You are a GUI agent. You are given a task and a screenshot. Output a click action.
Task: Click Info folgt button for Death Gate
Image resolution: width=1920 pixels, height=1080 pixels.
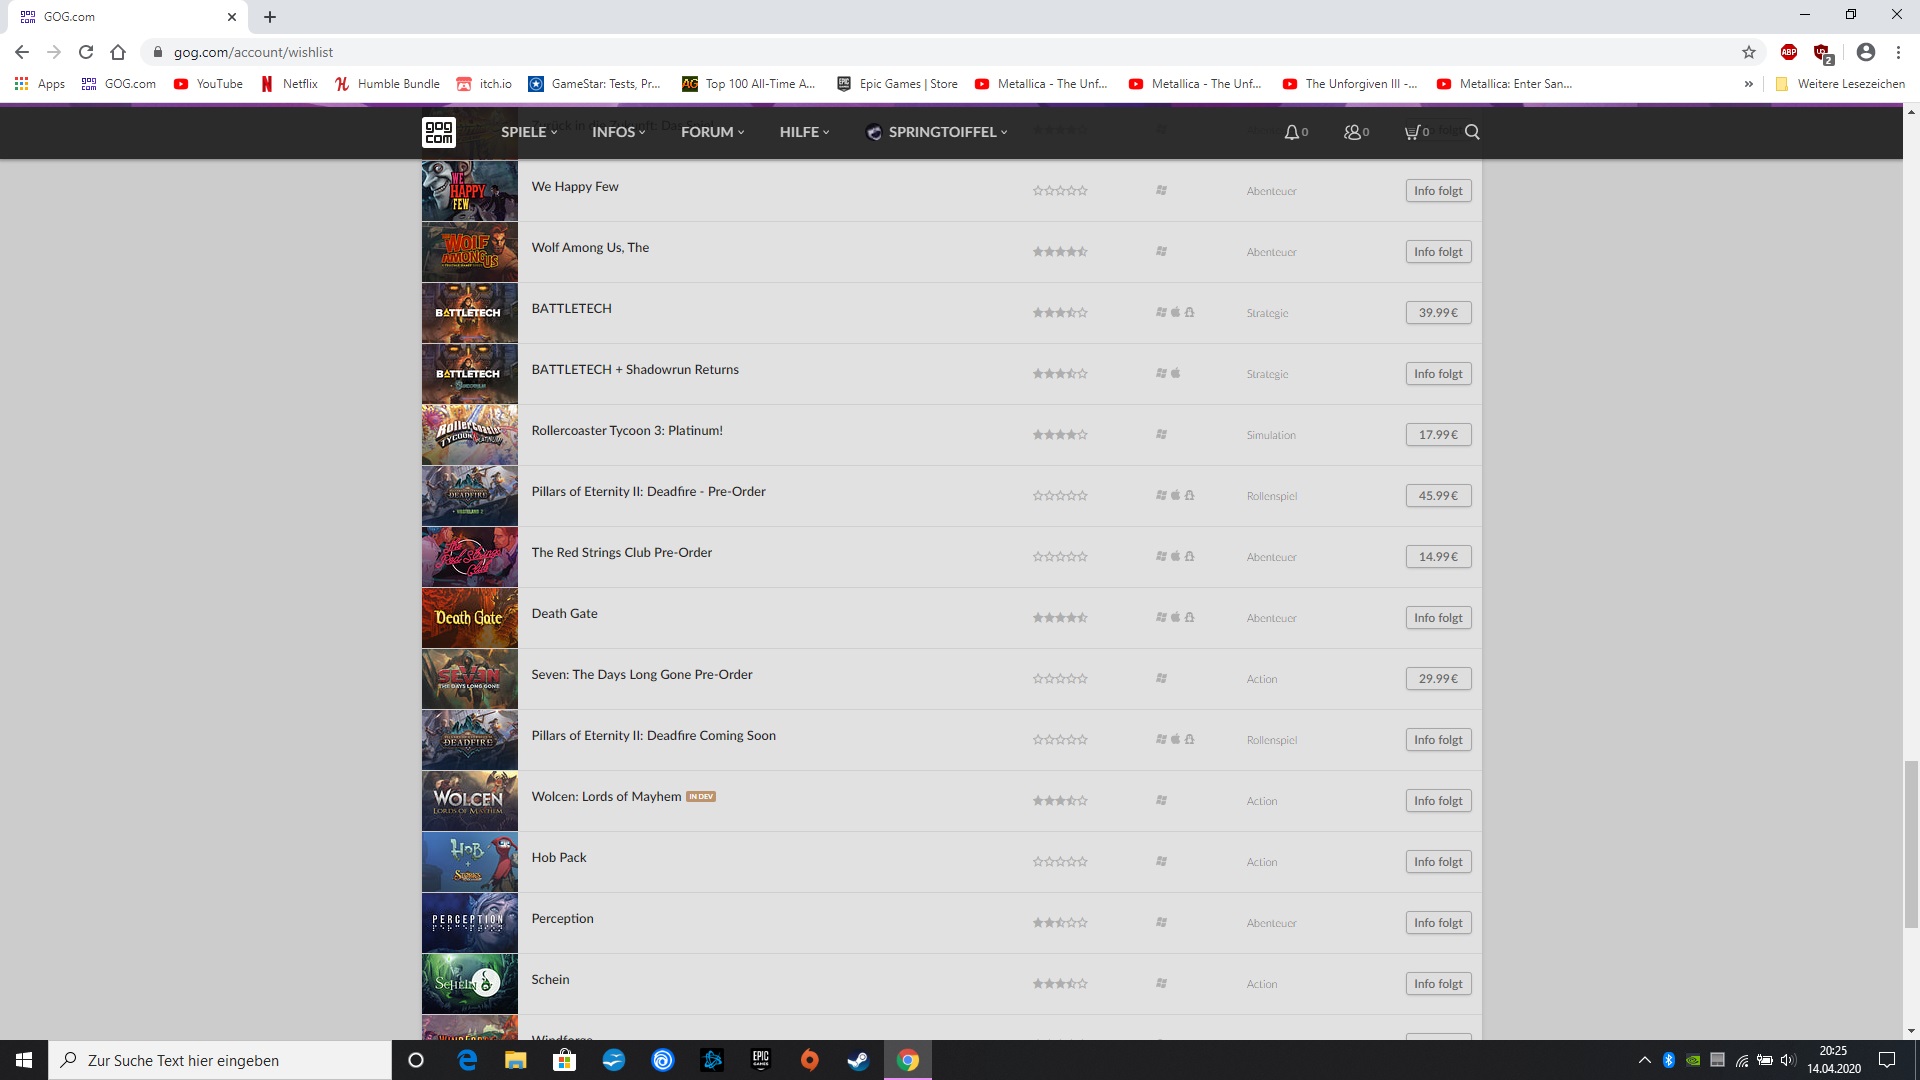pos(1438,618)
